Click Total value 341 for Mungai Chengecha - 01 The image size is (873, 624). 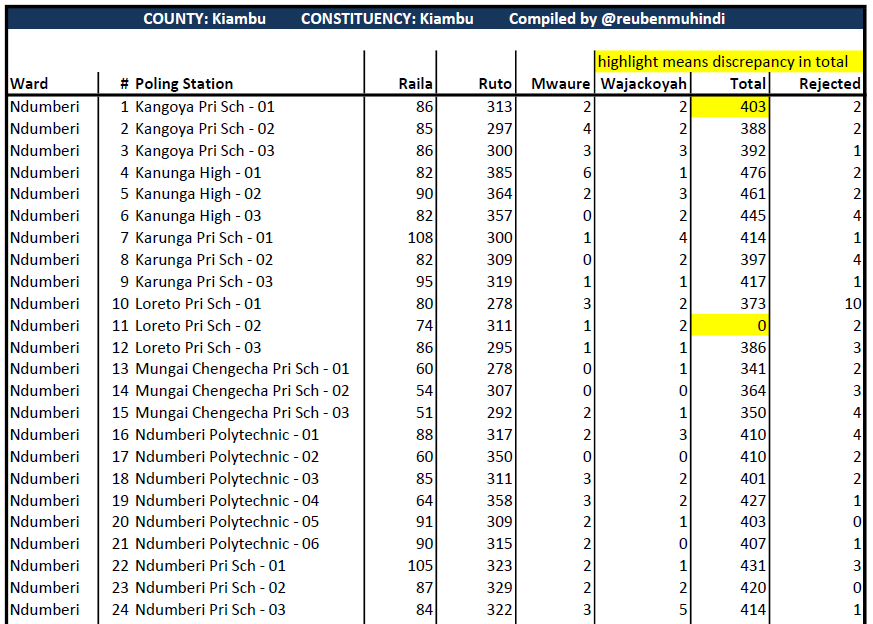tap(753, 368)
